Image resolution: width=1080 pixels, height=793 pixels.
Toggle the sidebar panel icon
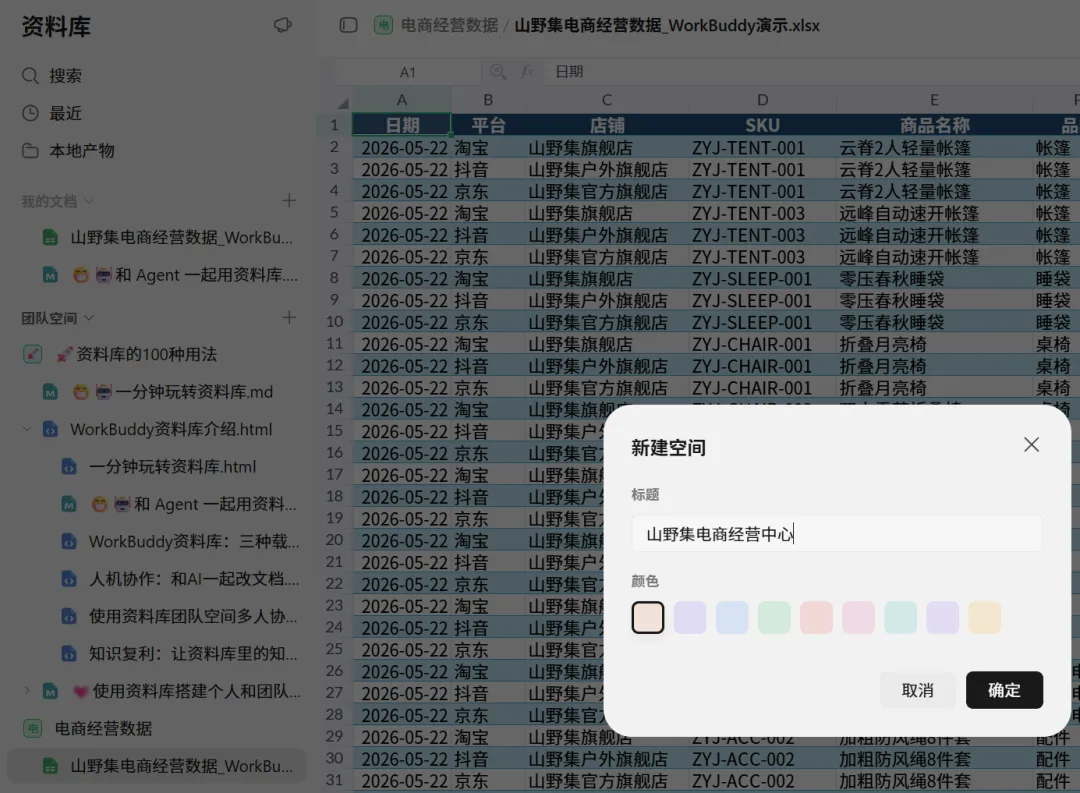(x=349, y=25)
